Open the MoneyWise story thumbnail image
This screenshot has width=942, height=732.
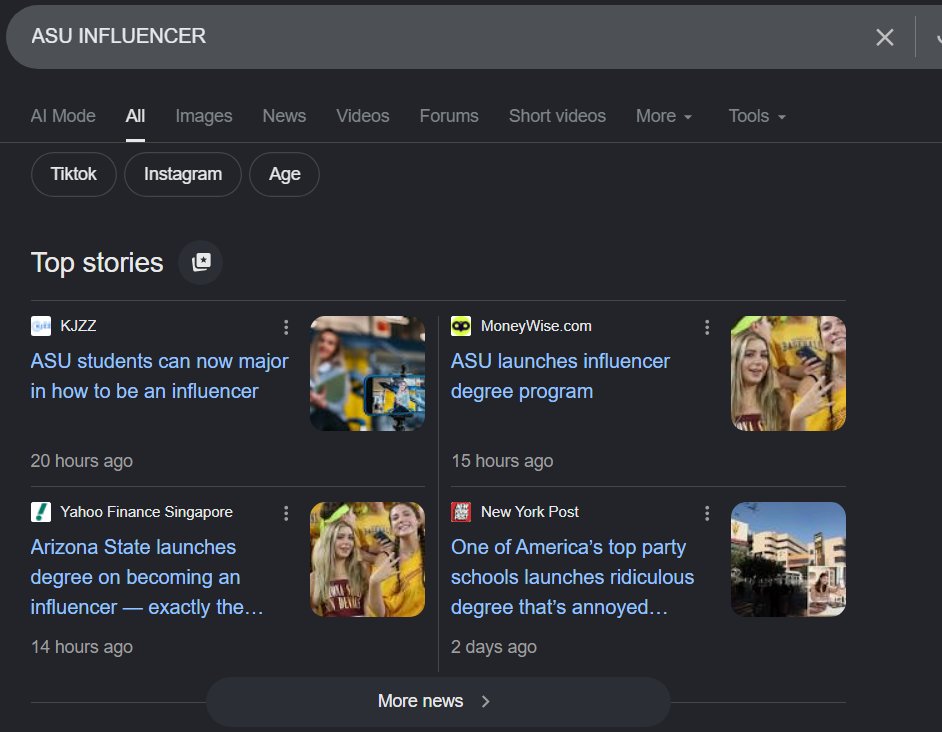pos(788,373)
